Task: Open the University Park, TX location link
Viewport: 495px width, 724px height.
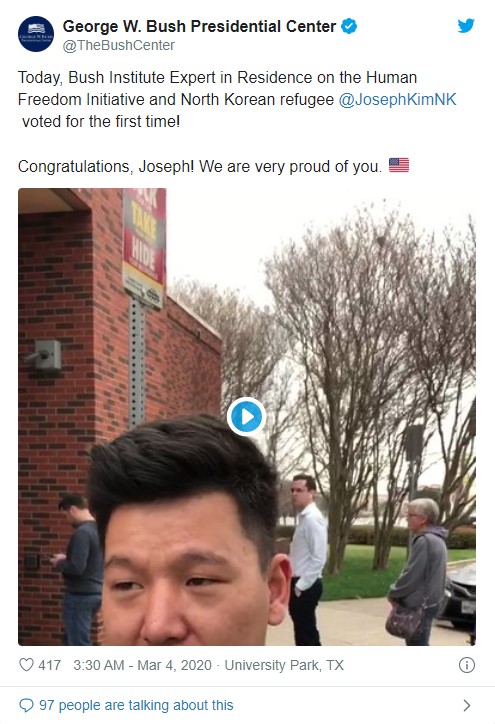Action: [x=284, y=665]
